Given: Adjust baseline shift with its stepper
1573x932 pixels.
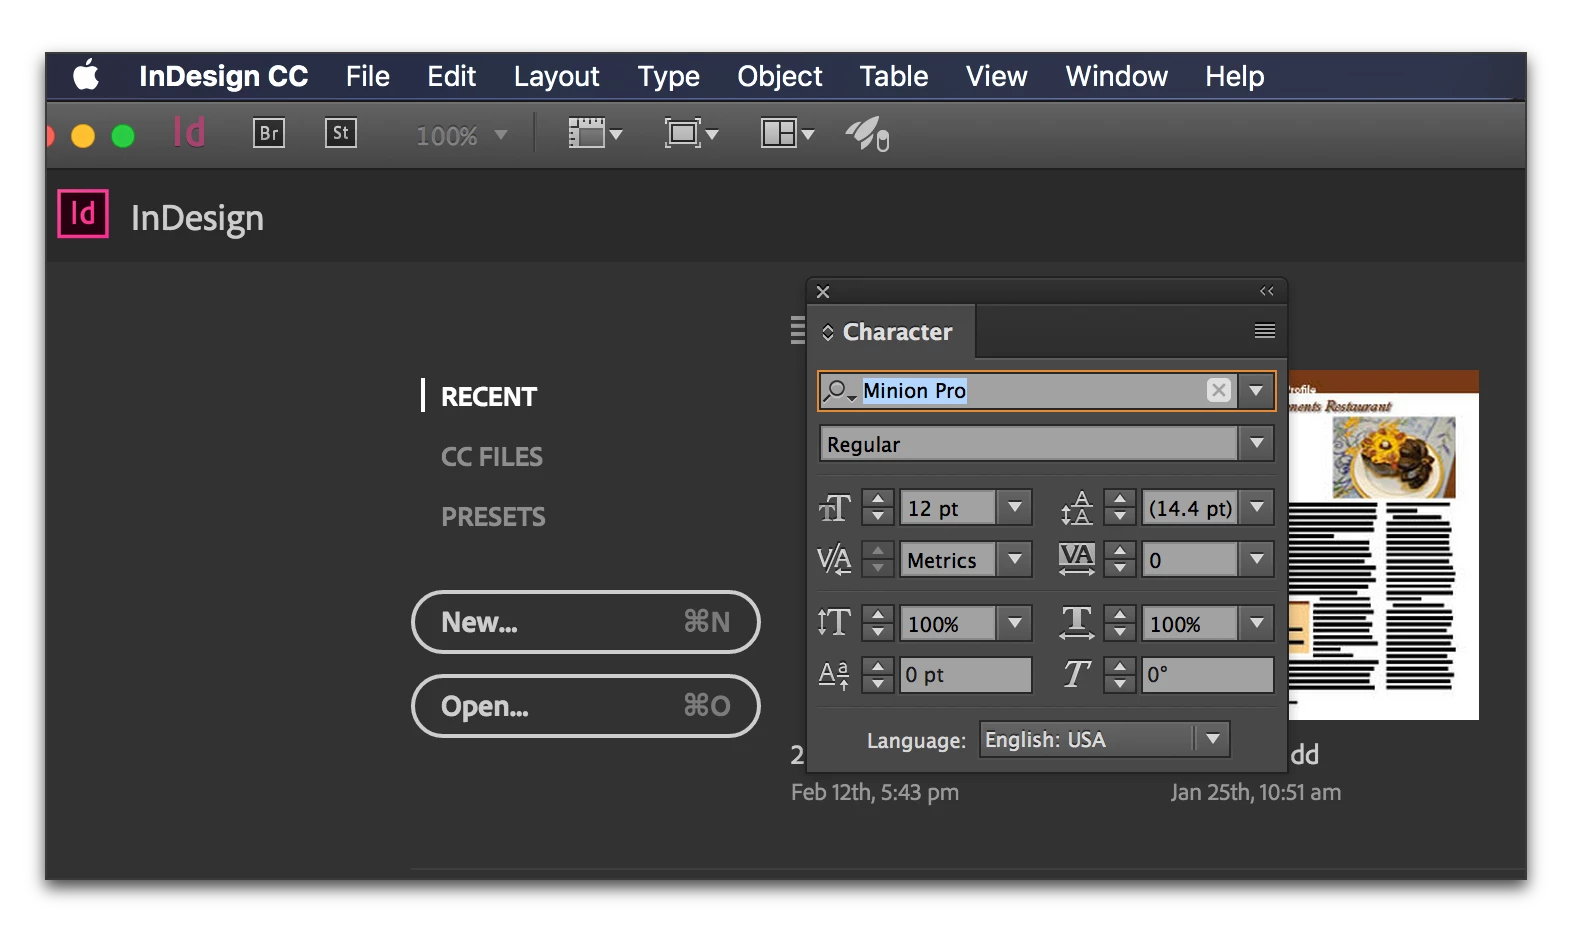Looking at the screenshot, I should tap(878, 675).
